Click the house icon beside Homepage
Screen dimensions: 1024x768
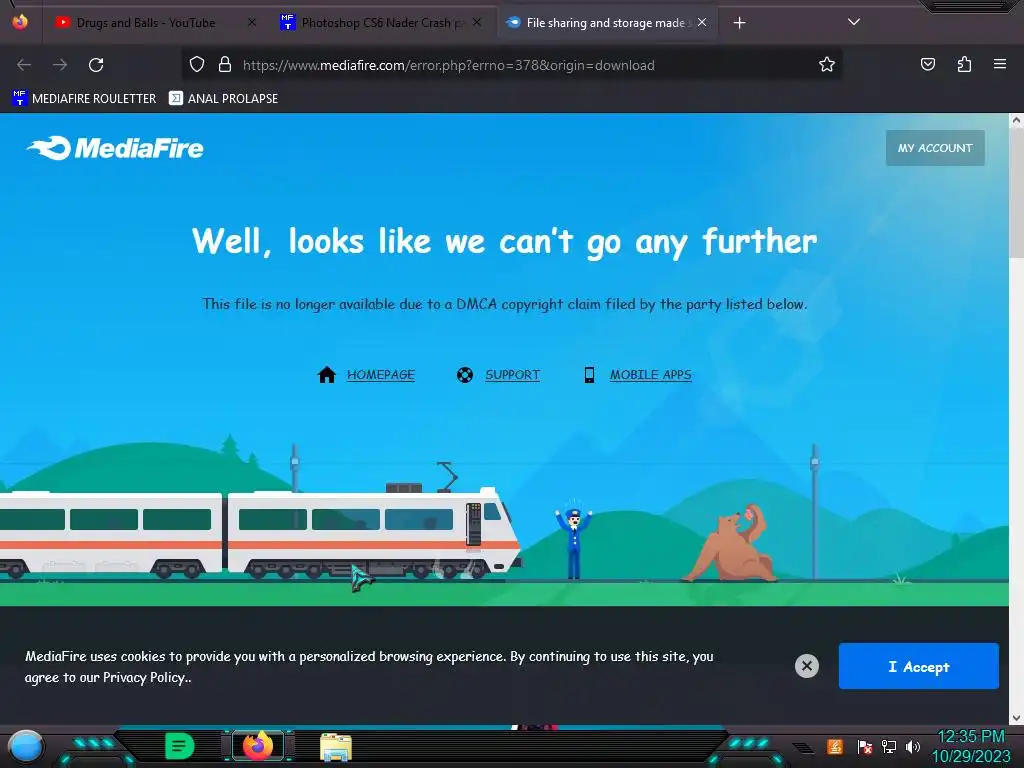pos(327,375)
